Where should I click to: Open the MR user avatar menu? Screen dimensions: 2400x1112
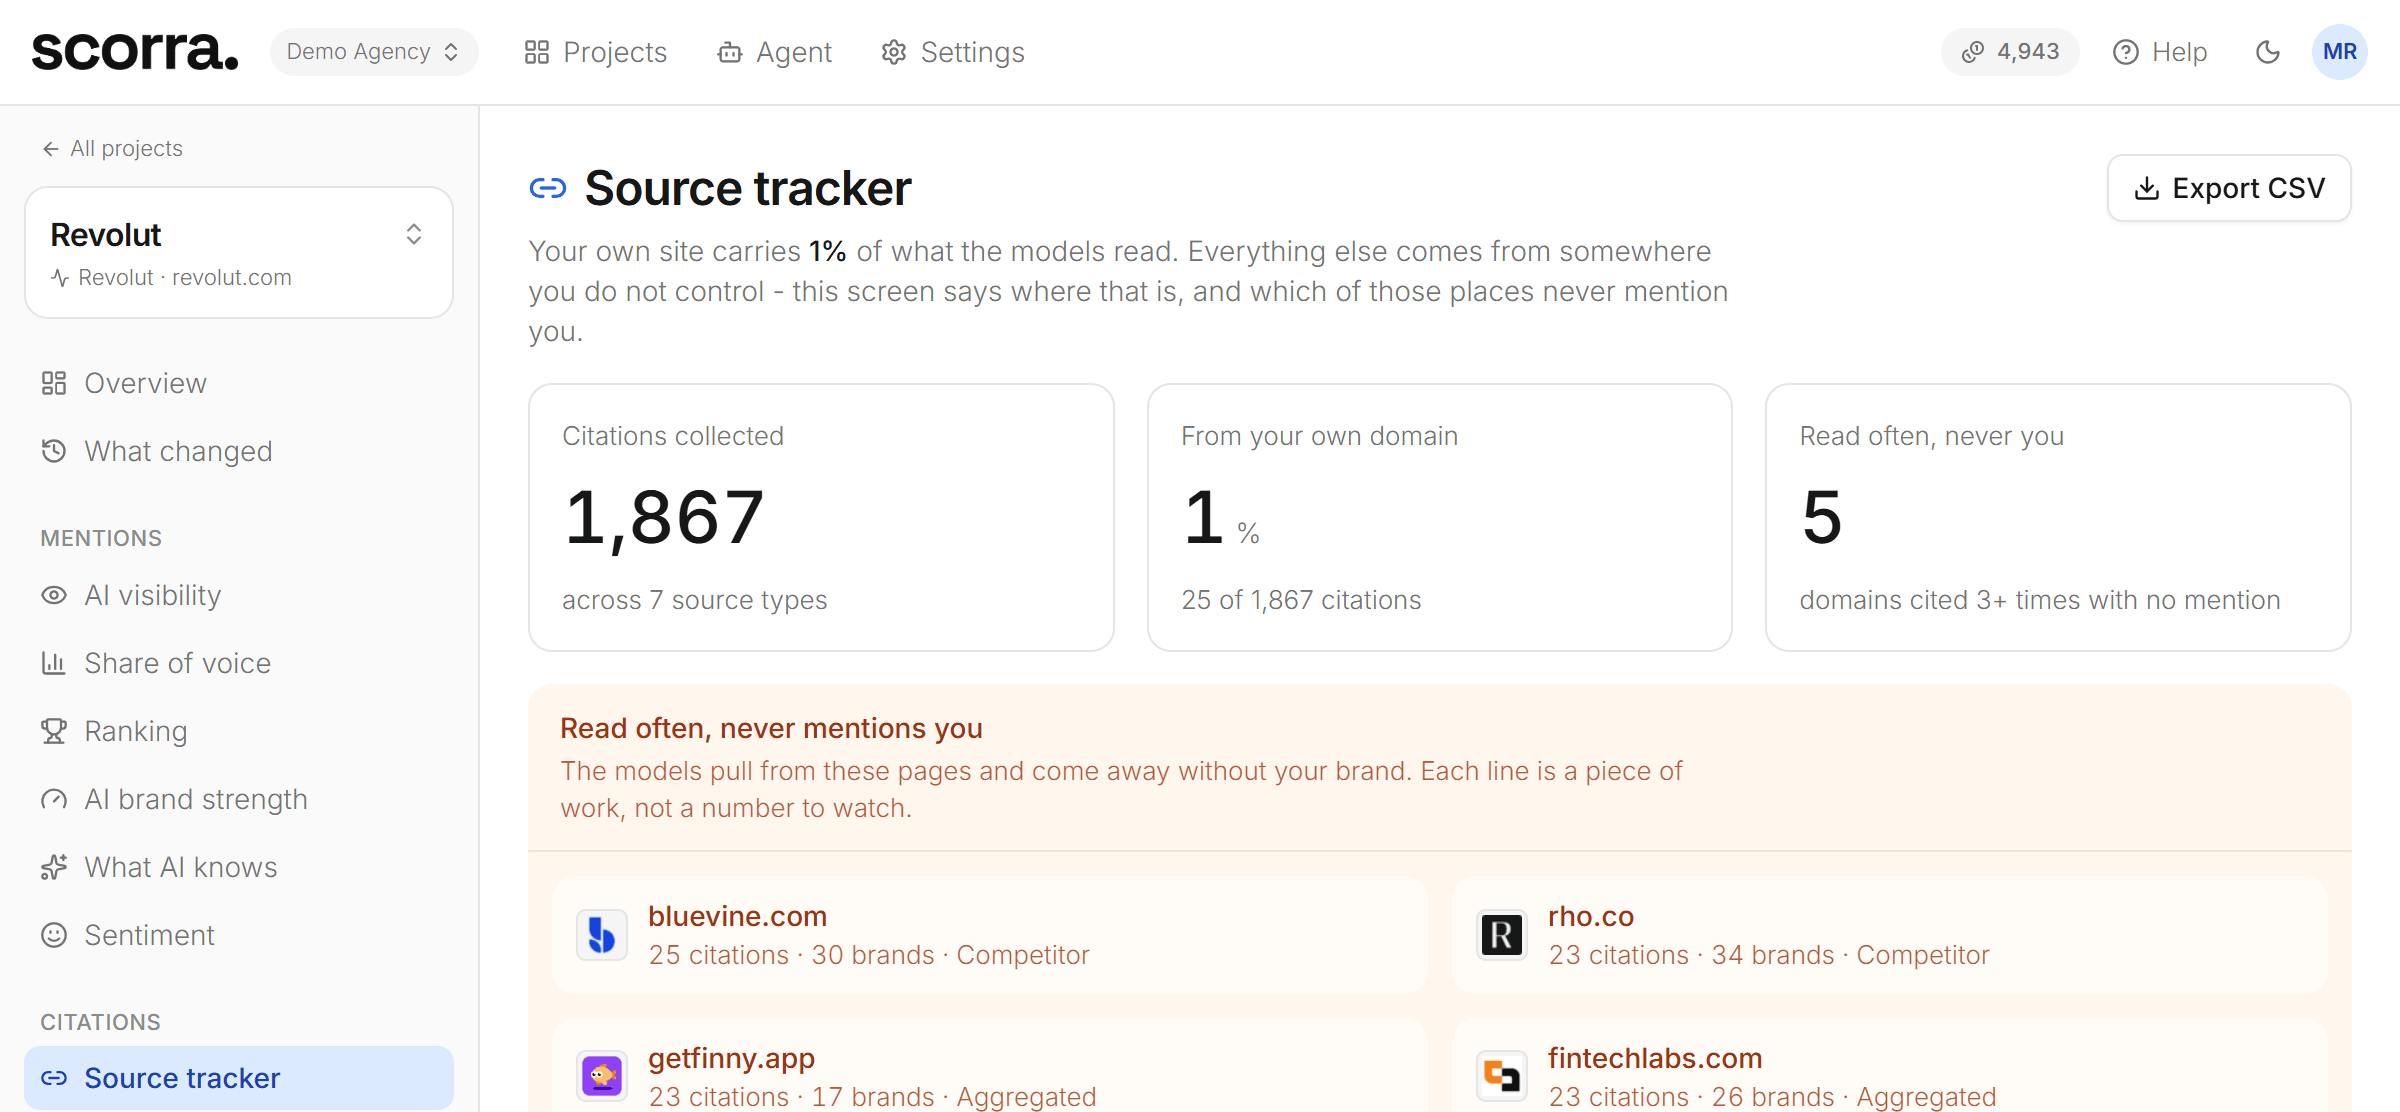tap(2340, 52)
